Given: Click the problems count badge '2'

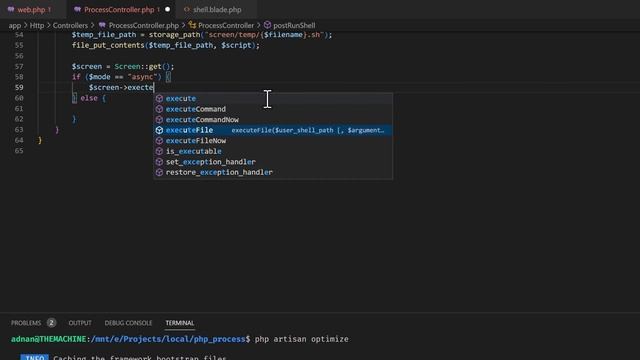Looking at the screenshot, I should point(51,323).
